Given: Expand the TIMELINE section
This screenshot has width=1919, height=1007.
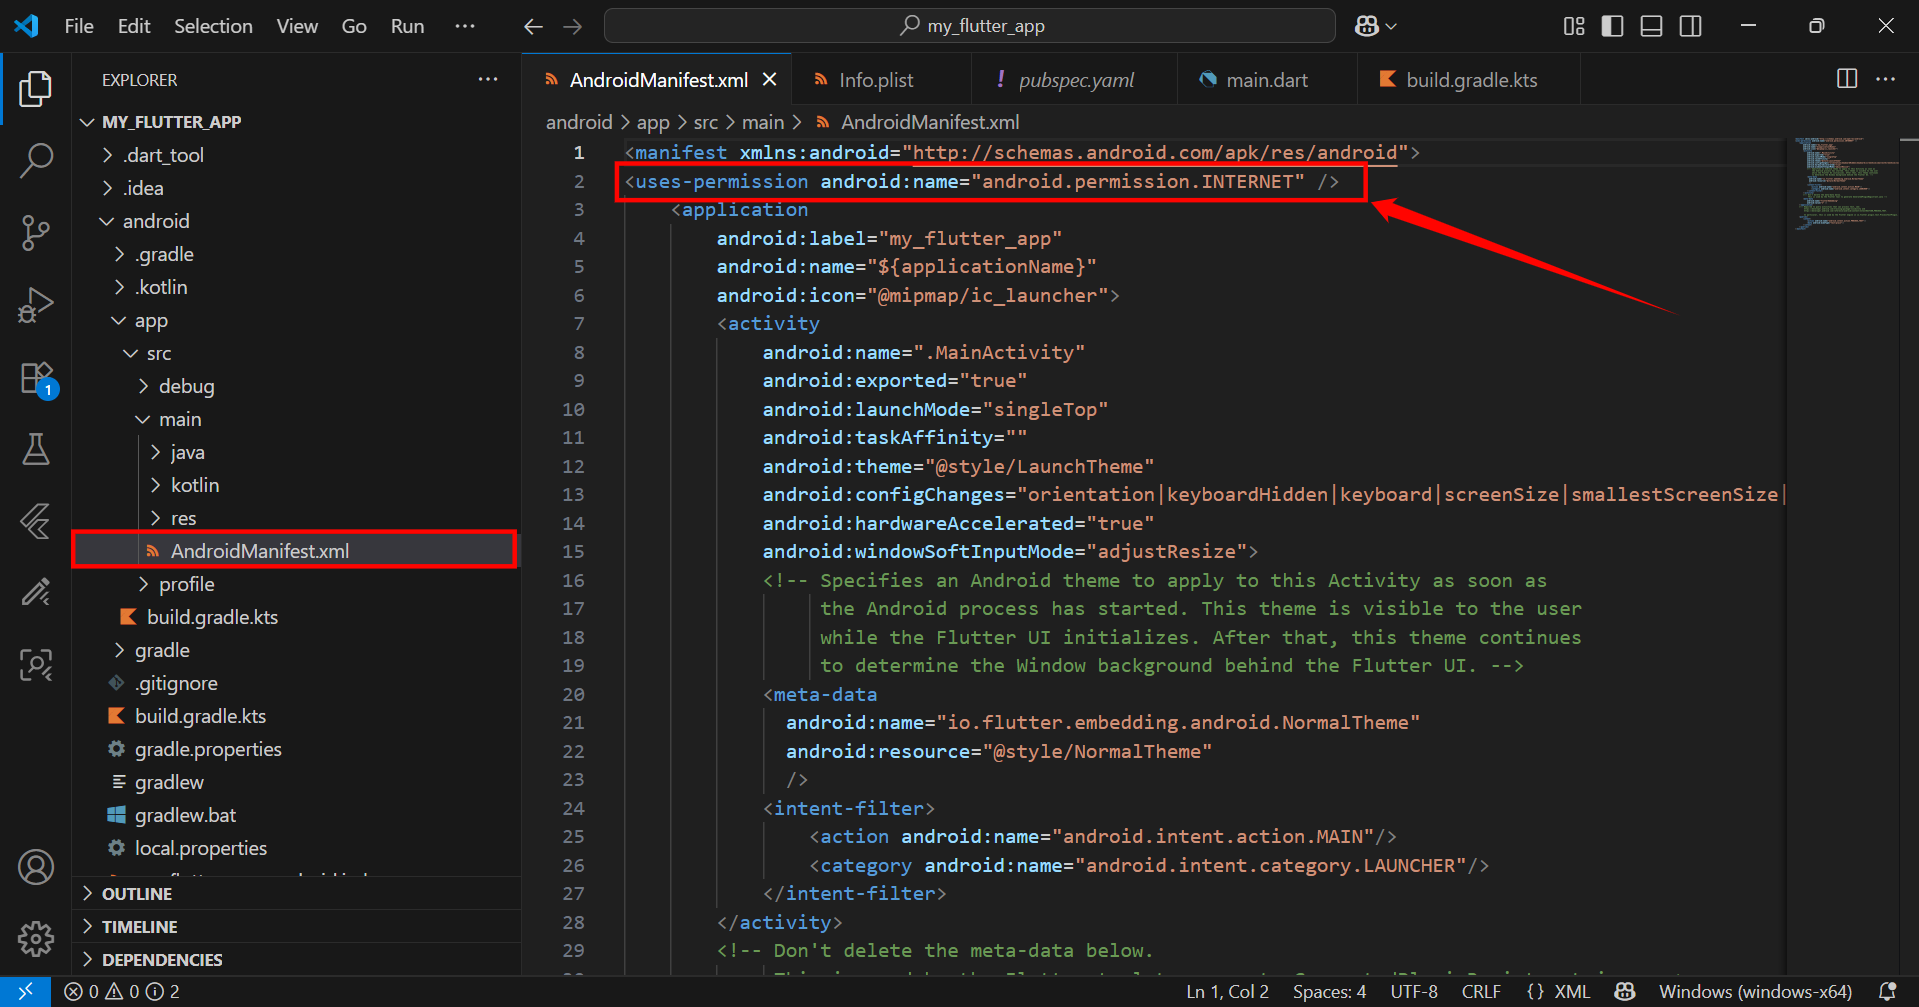Looking at the screenshot, I should tap(297, 927).
